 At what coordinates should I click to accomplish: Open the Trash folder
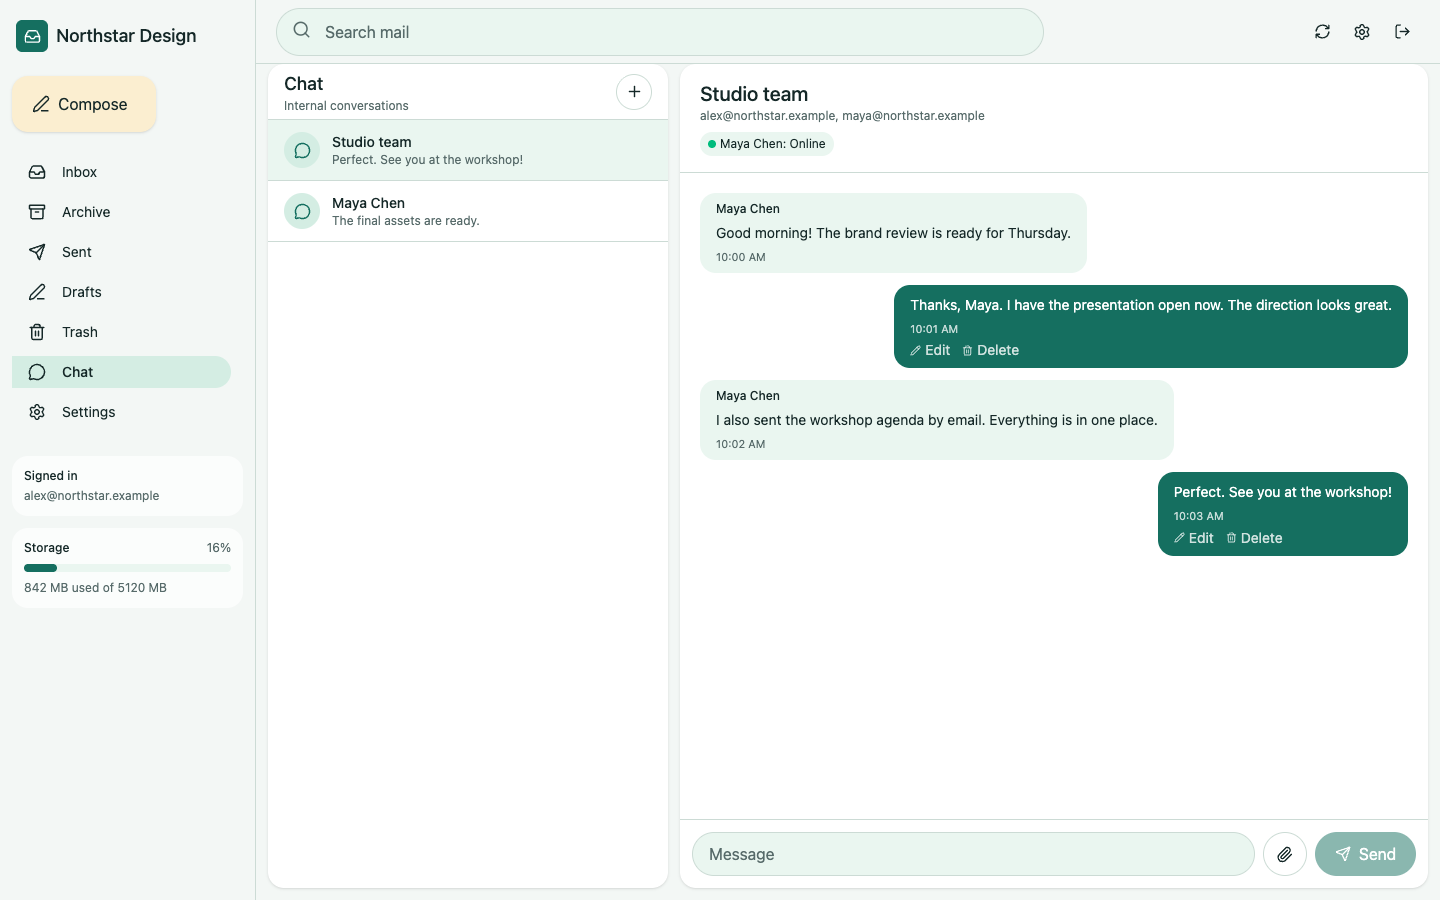click(x=121, y=332)
